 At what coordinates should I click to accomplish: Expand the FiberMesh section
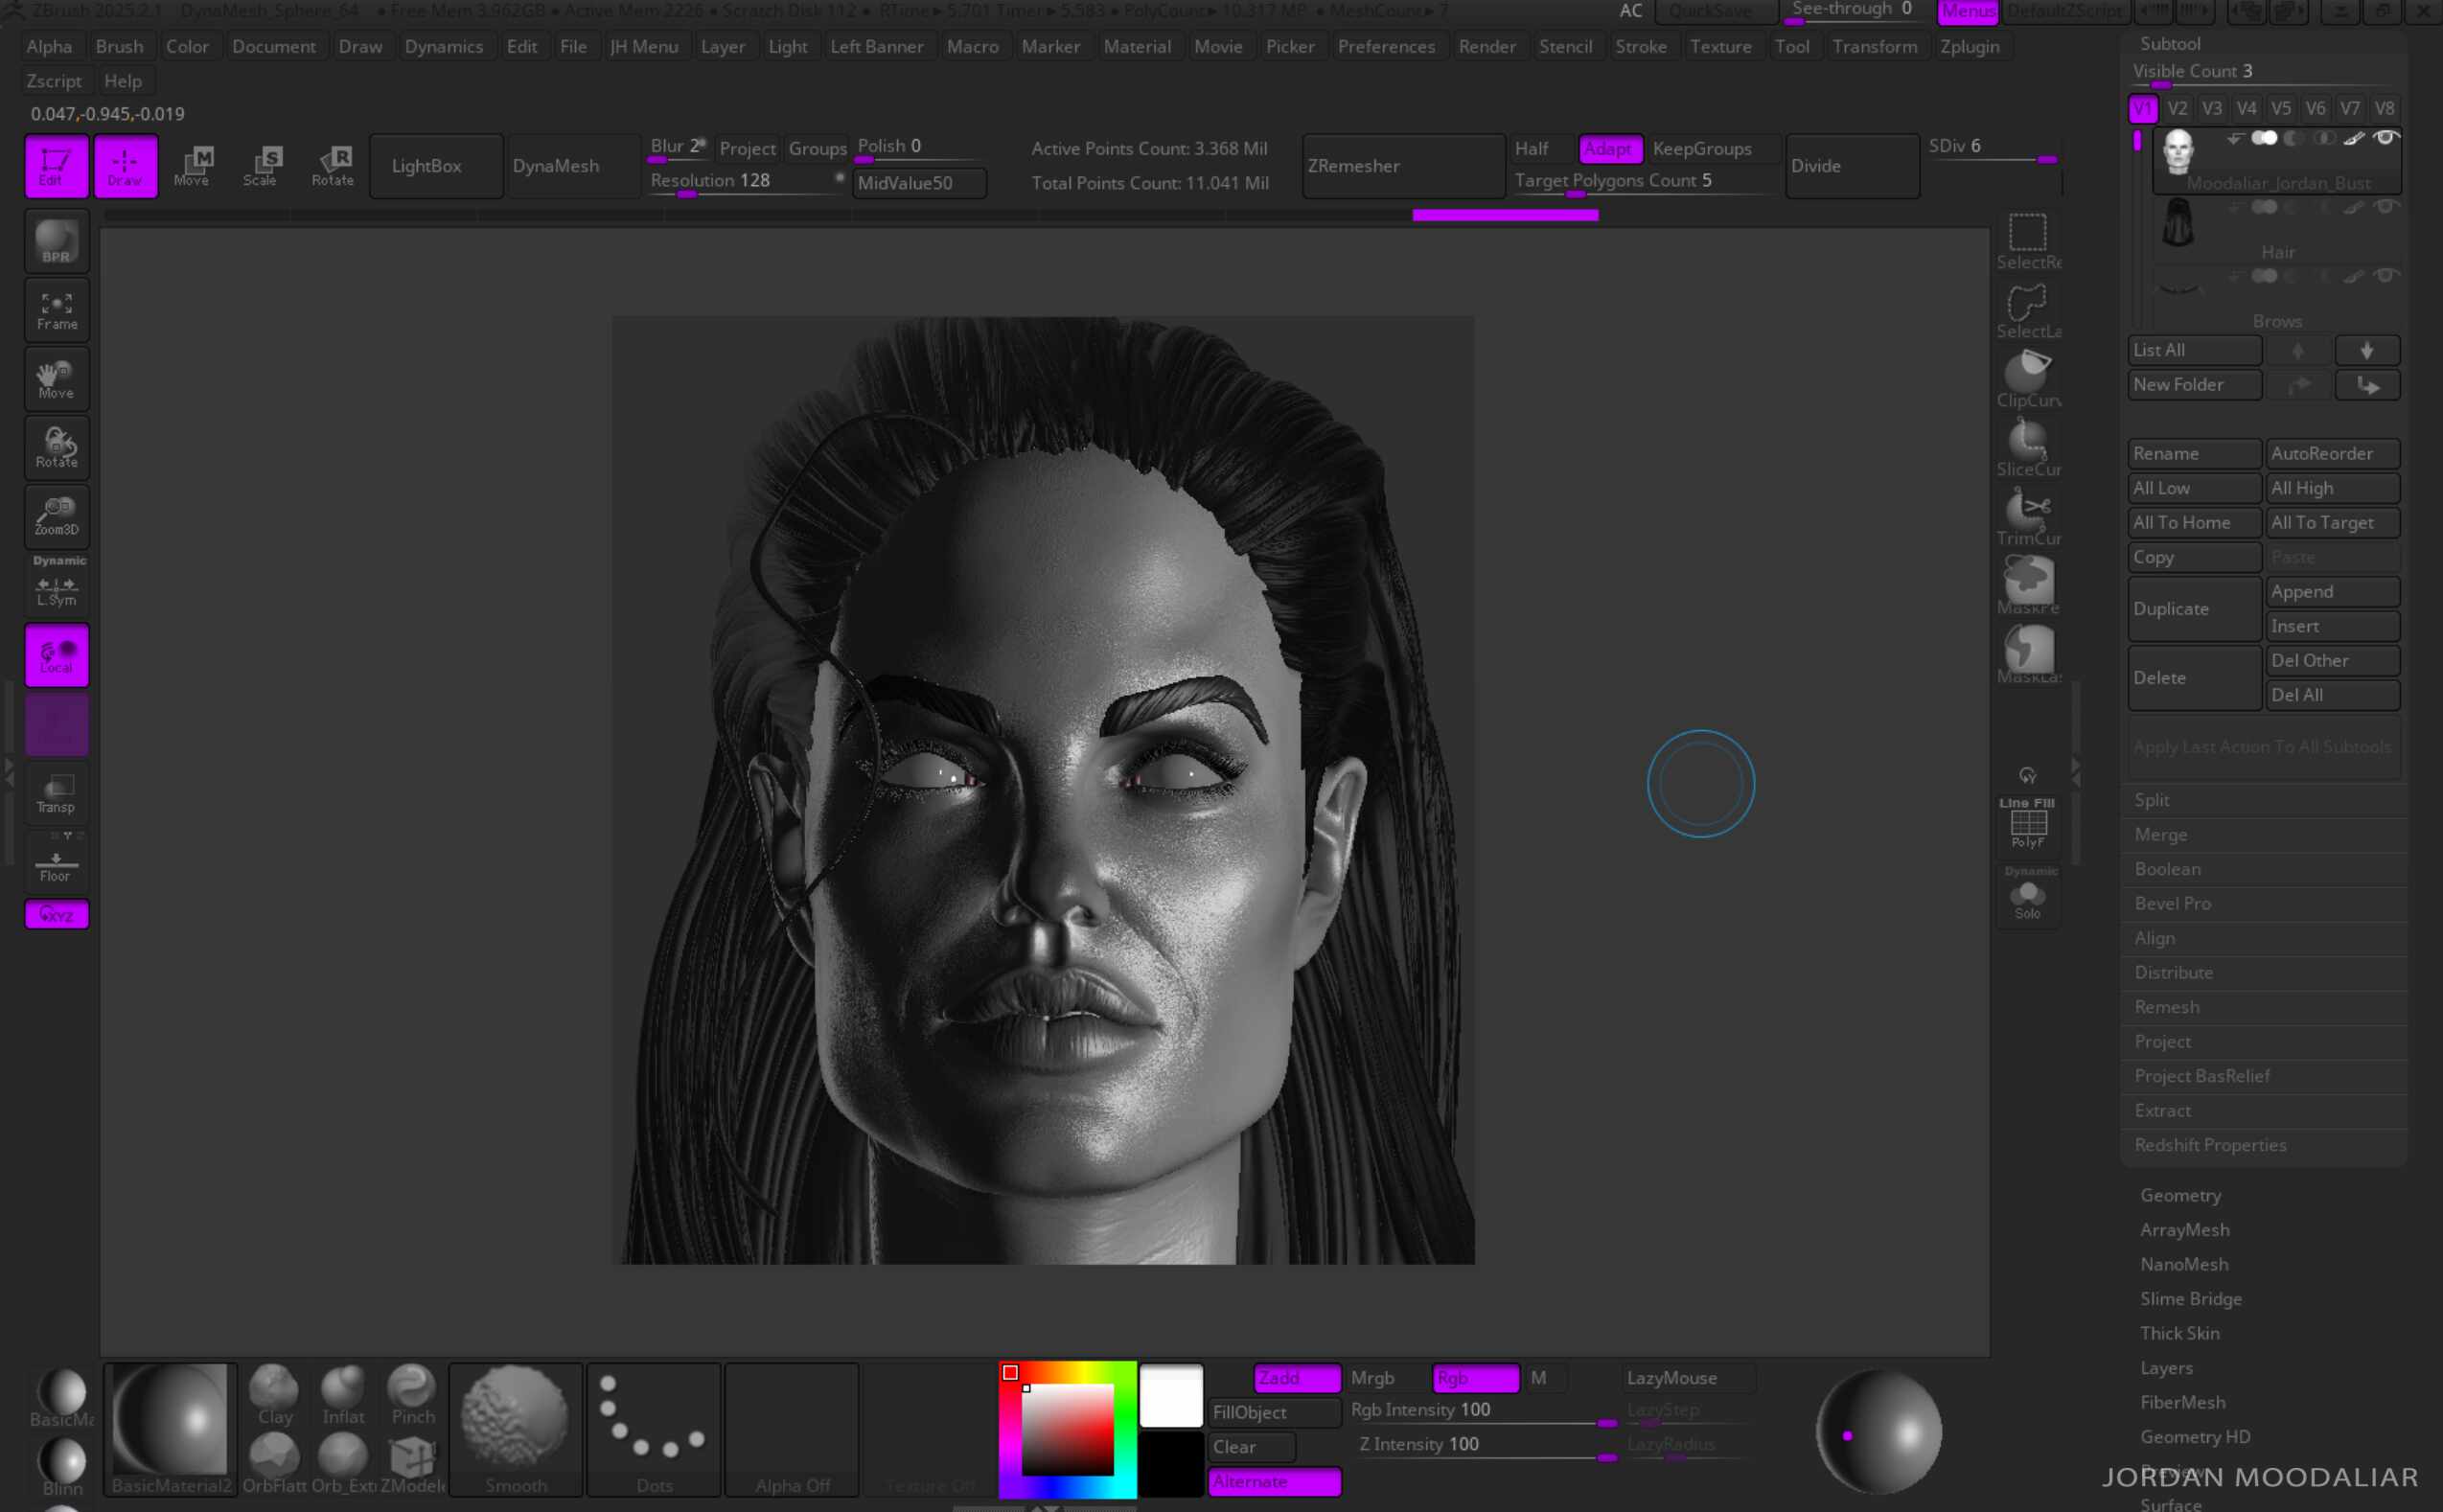[x=2183, y=1402]
